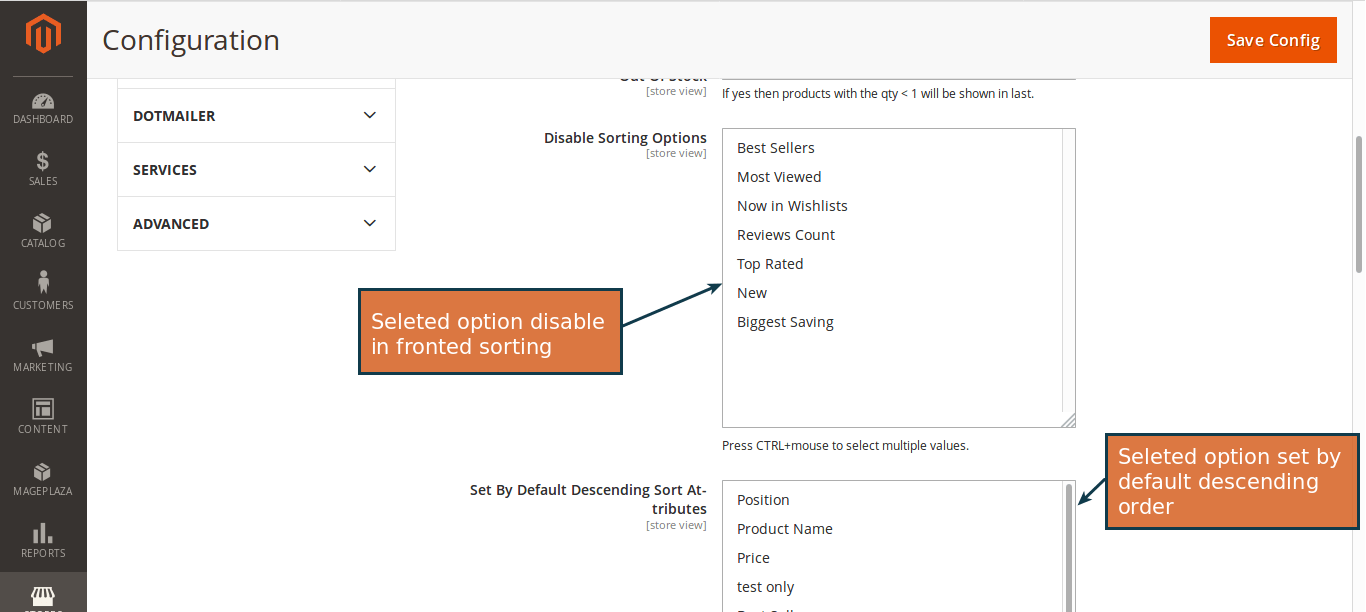Image resolution: width=1366 pixels, height=612 pixels.
Task: Expand the SERVICES section
Action: click(255, 169)
